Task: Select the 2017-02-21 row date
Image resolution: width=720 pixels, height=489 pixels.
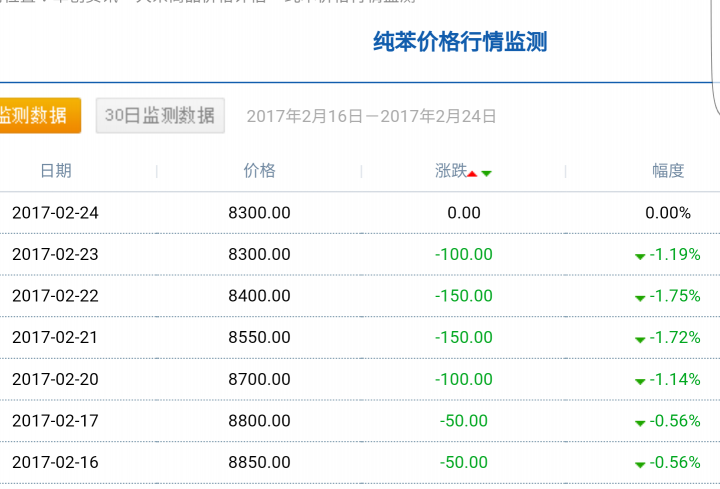Action: pos(55,337)
